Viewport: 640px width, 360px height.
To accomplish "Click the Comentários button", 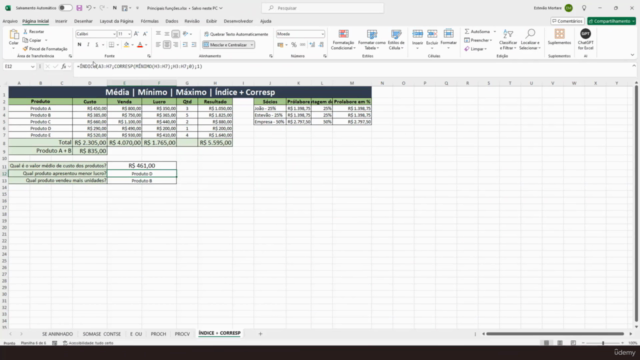I will click(567, 21).
